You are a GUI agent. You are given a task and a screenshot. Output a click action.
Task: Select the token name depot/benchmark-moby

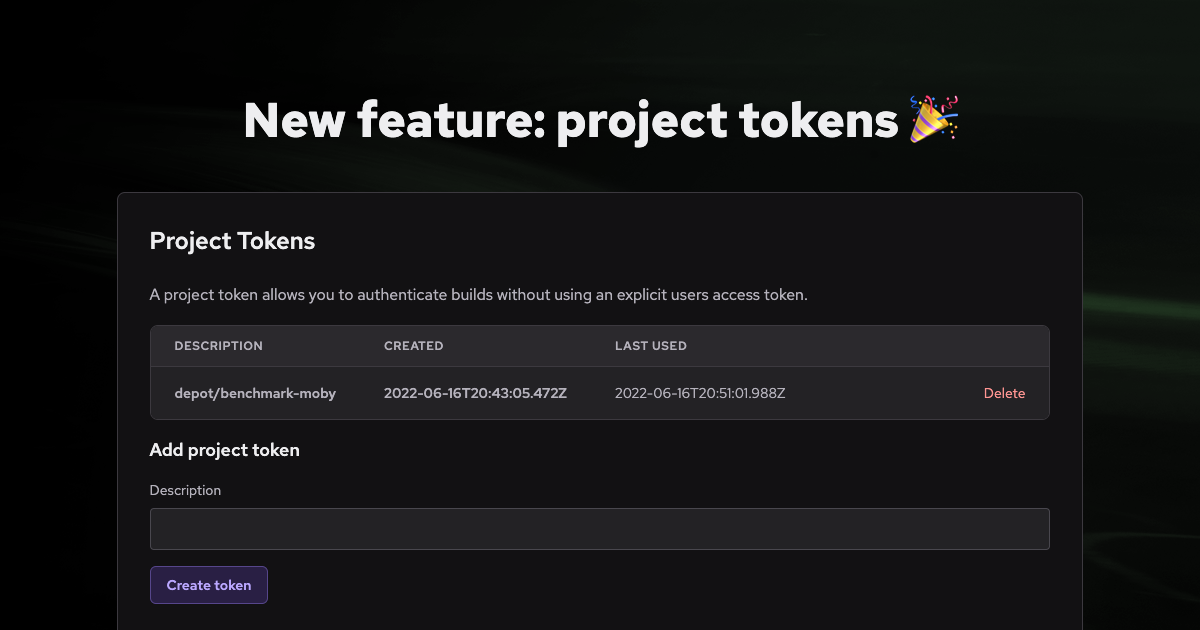[x=255, y=393]
